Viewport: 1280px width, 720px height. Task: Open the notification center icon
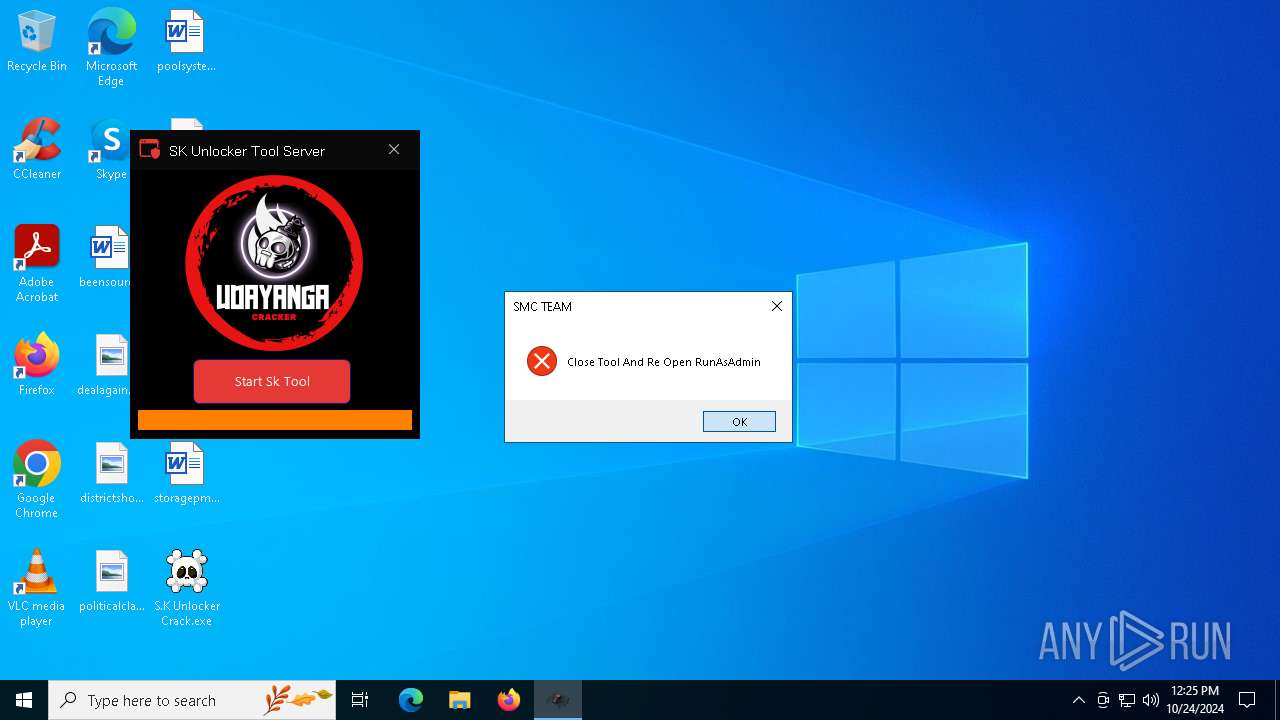[1247, 700]
